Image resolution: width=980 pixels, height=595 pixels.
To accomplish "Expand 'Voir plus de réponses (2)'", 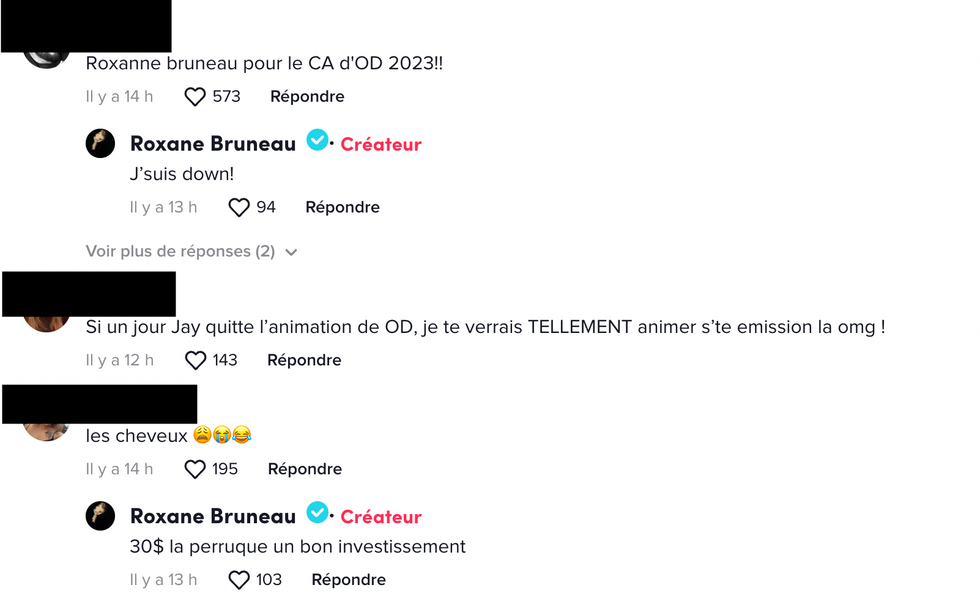I will 180,252.
